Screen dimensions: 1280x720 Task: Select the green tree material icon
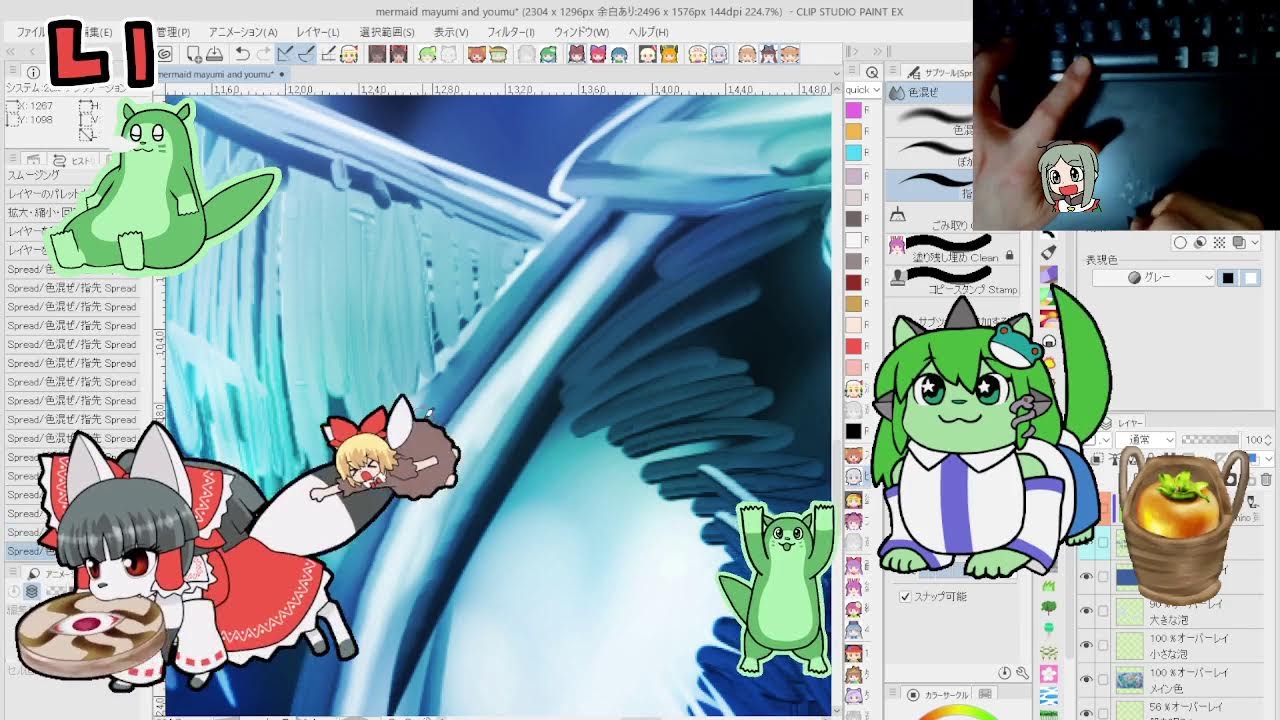1048,607
